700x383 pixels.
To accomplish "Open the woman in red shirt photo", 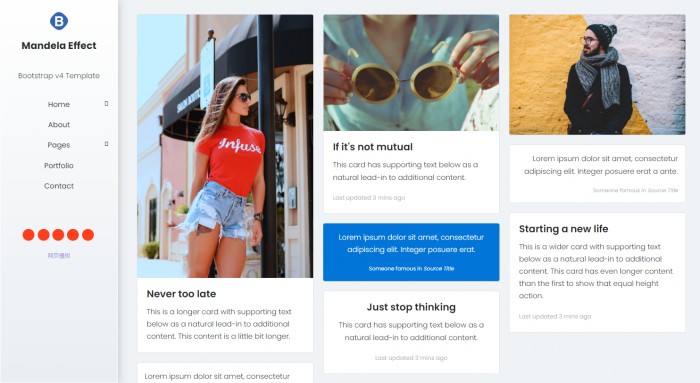I will pyautogui.click(x=225, y=146).
